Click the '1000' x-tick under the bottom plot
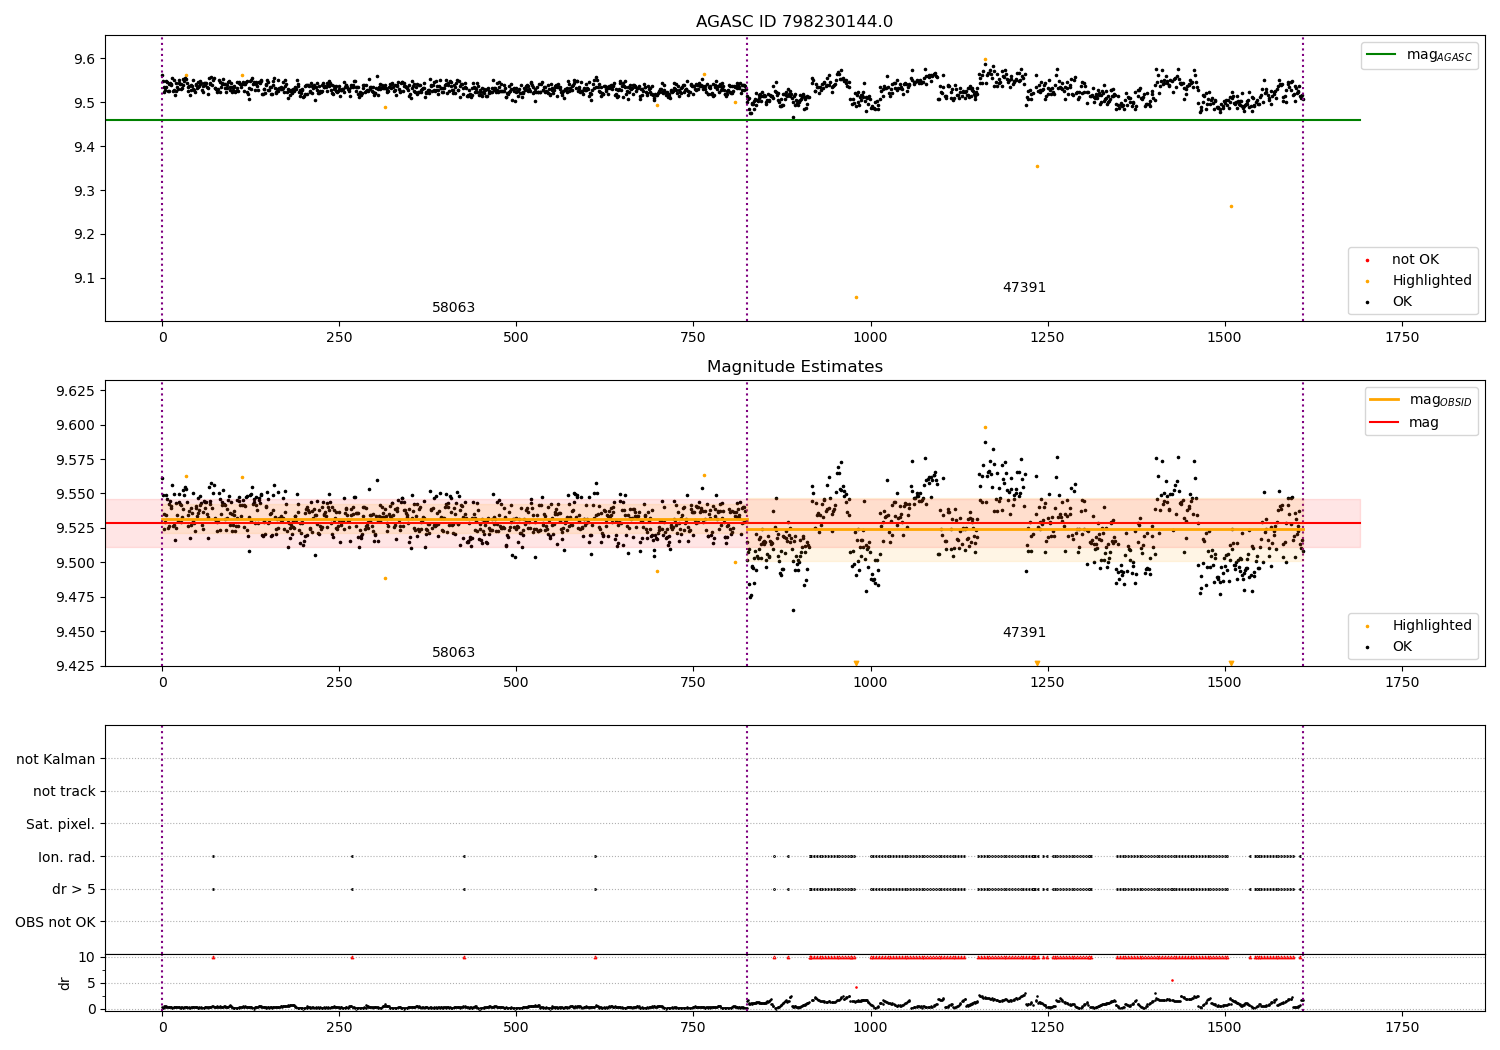The height and width of the screenshot is (1050, 1500). pos(871,1027)
